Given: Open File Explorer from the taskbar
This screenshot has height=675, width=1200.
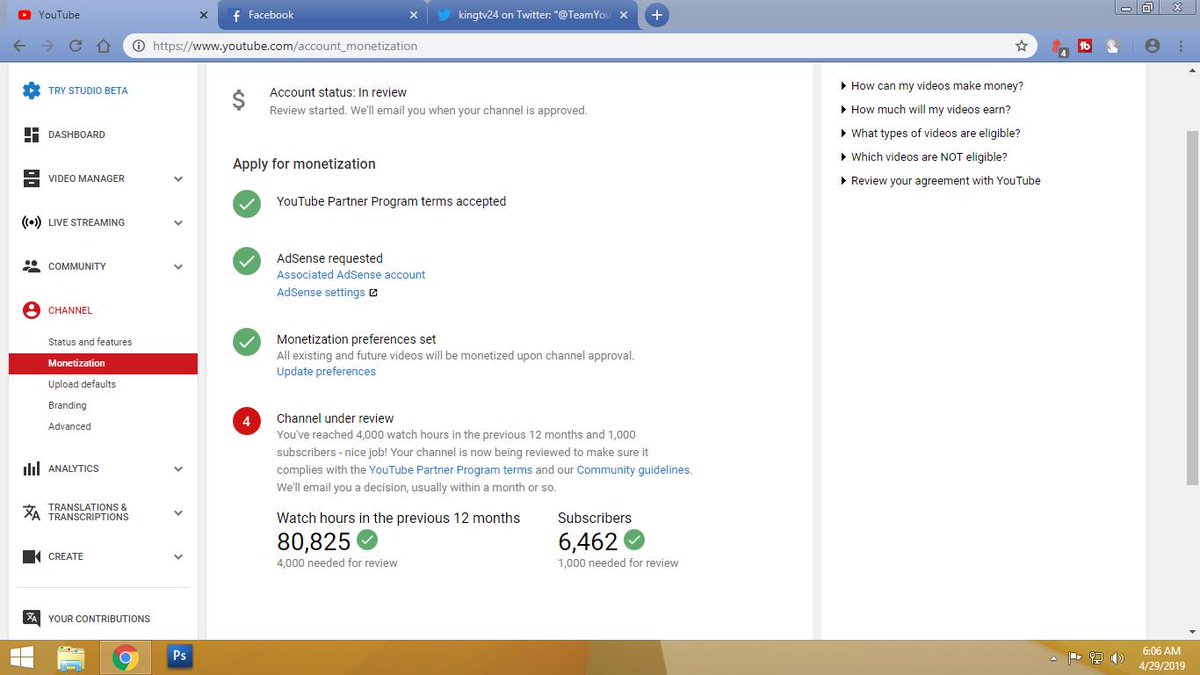Looking at the screenshot, I should pyautogui.click(x=71, y=657).
